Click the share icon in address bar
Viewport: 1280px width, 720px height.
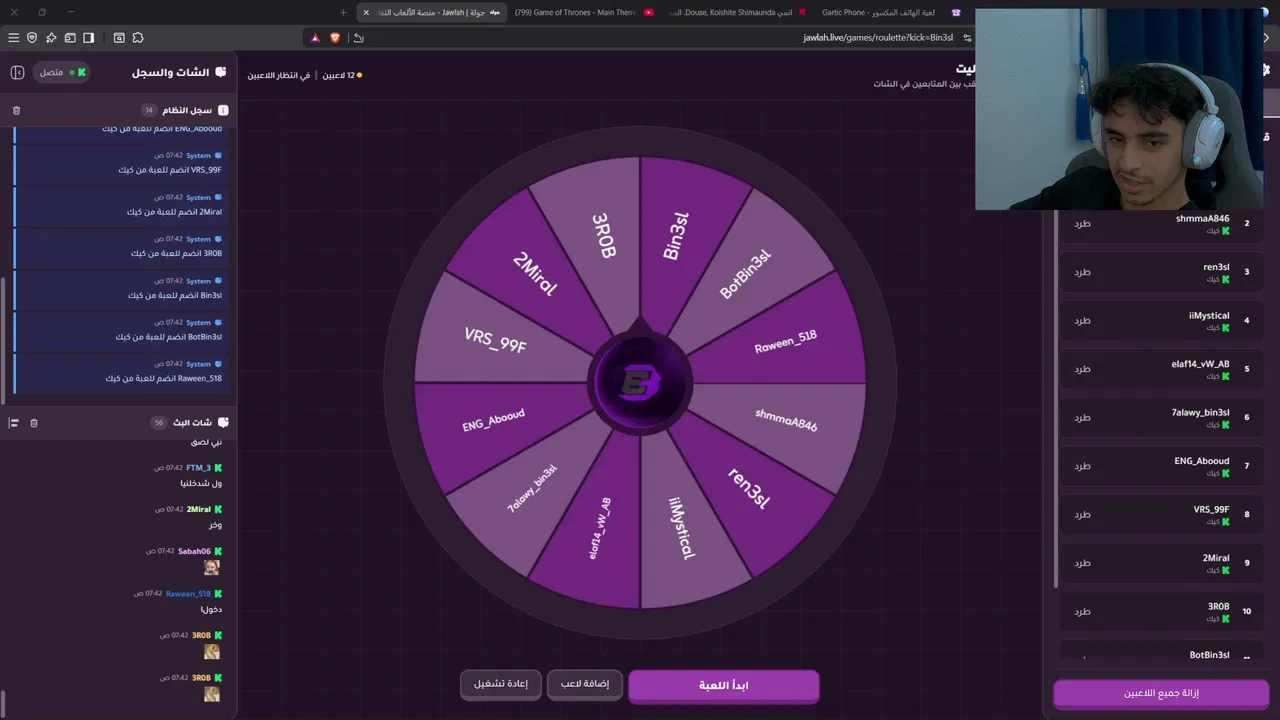(x=359, y=38)
